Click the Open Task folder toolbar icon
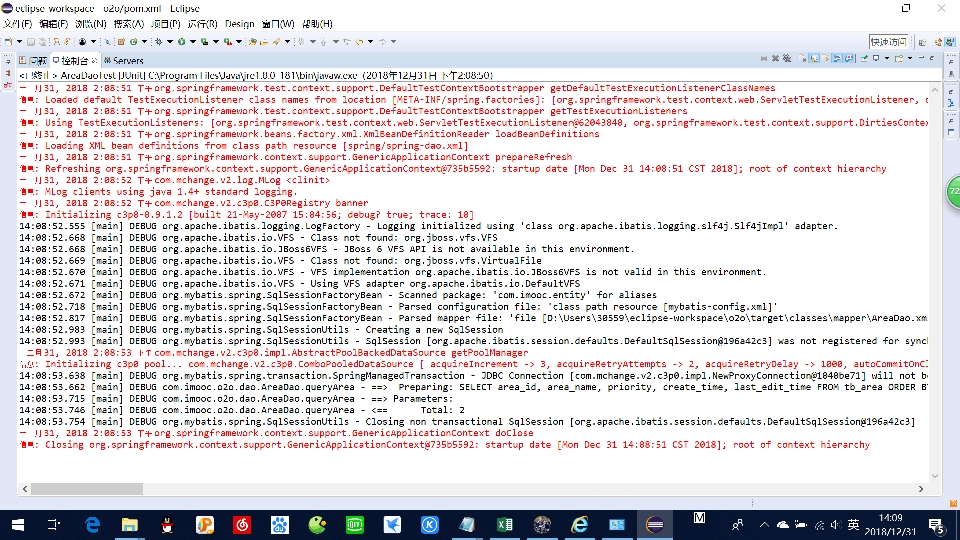 point(264,42)
